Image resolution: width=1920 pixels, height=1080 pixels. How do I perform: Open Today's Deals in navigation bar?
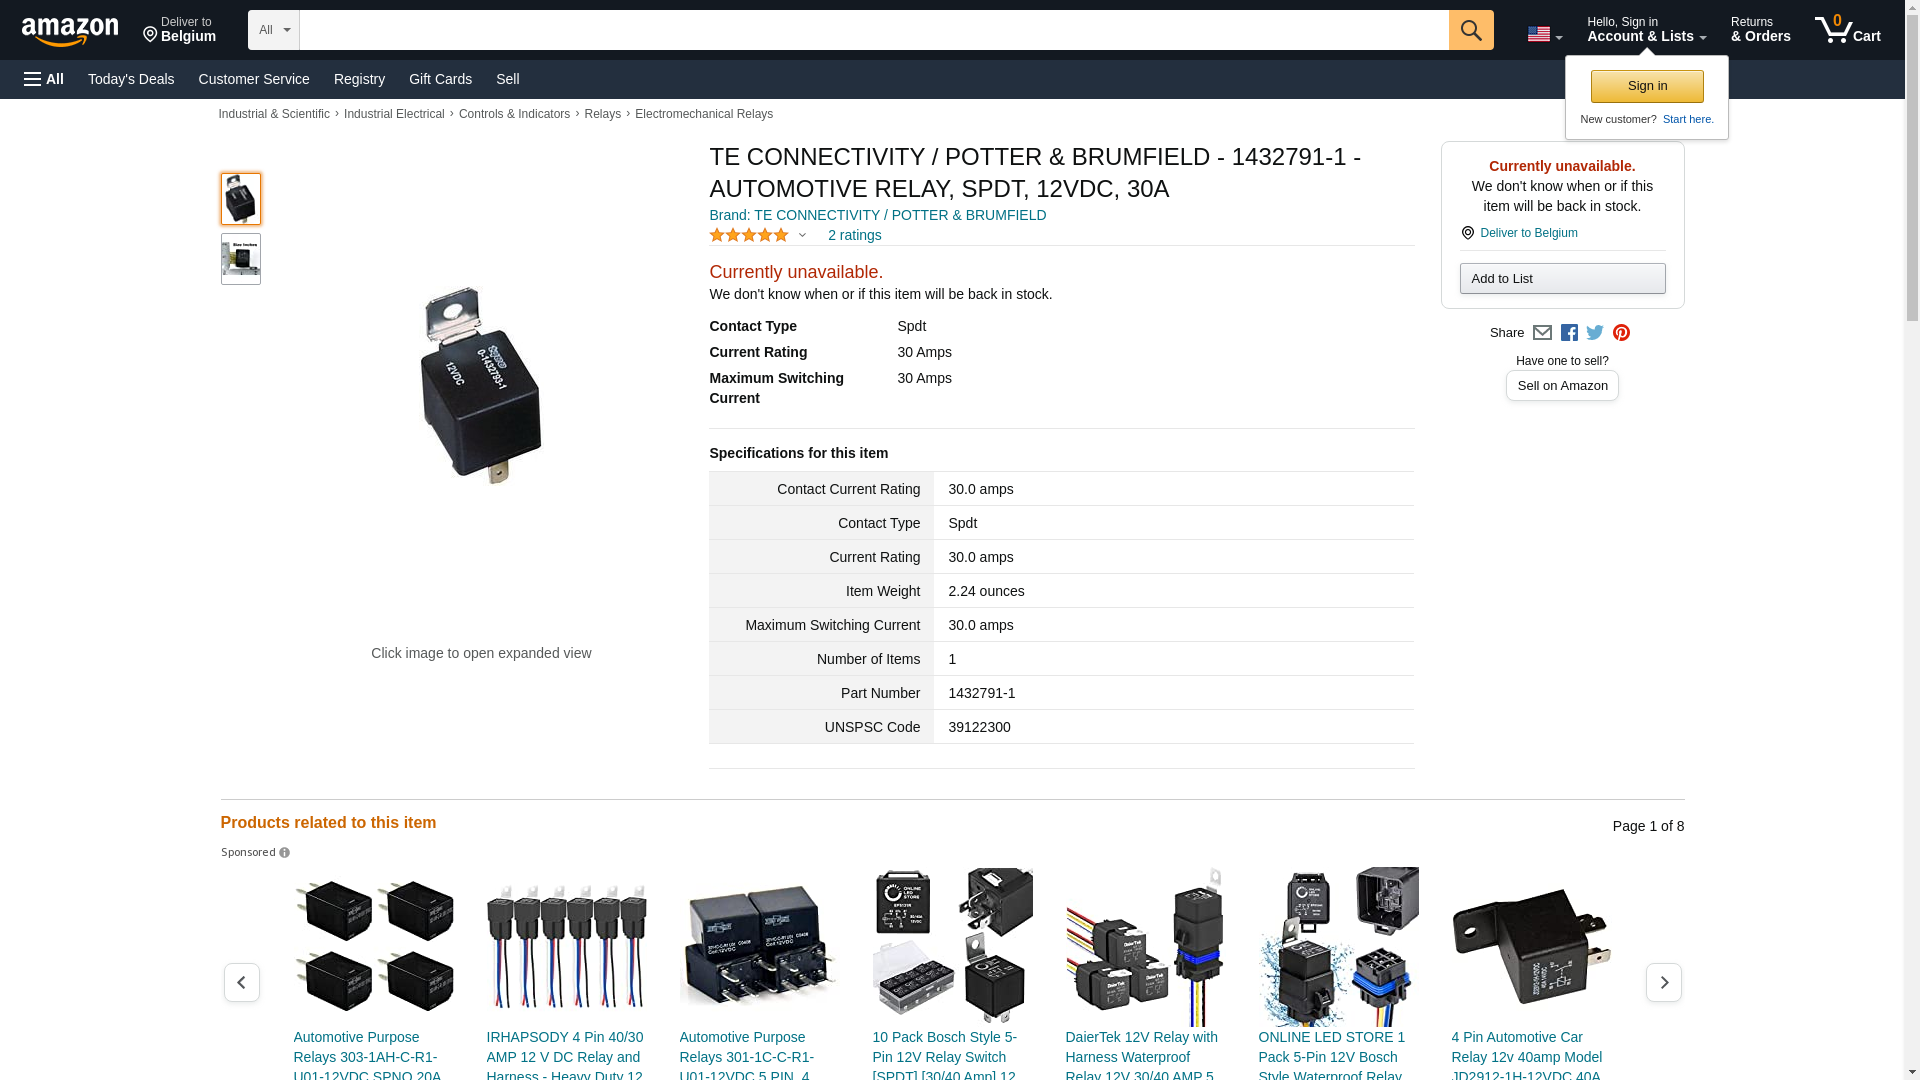(x=131, y=79)
